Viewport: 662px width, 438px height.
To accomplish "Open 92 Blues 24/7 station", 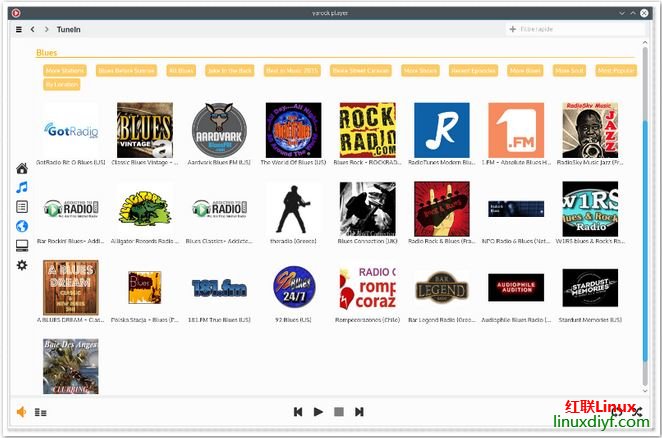I will pyautogui.click(x=293, y=288).
